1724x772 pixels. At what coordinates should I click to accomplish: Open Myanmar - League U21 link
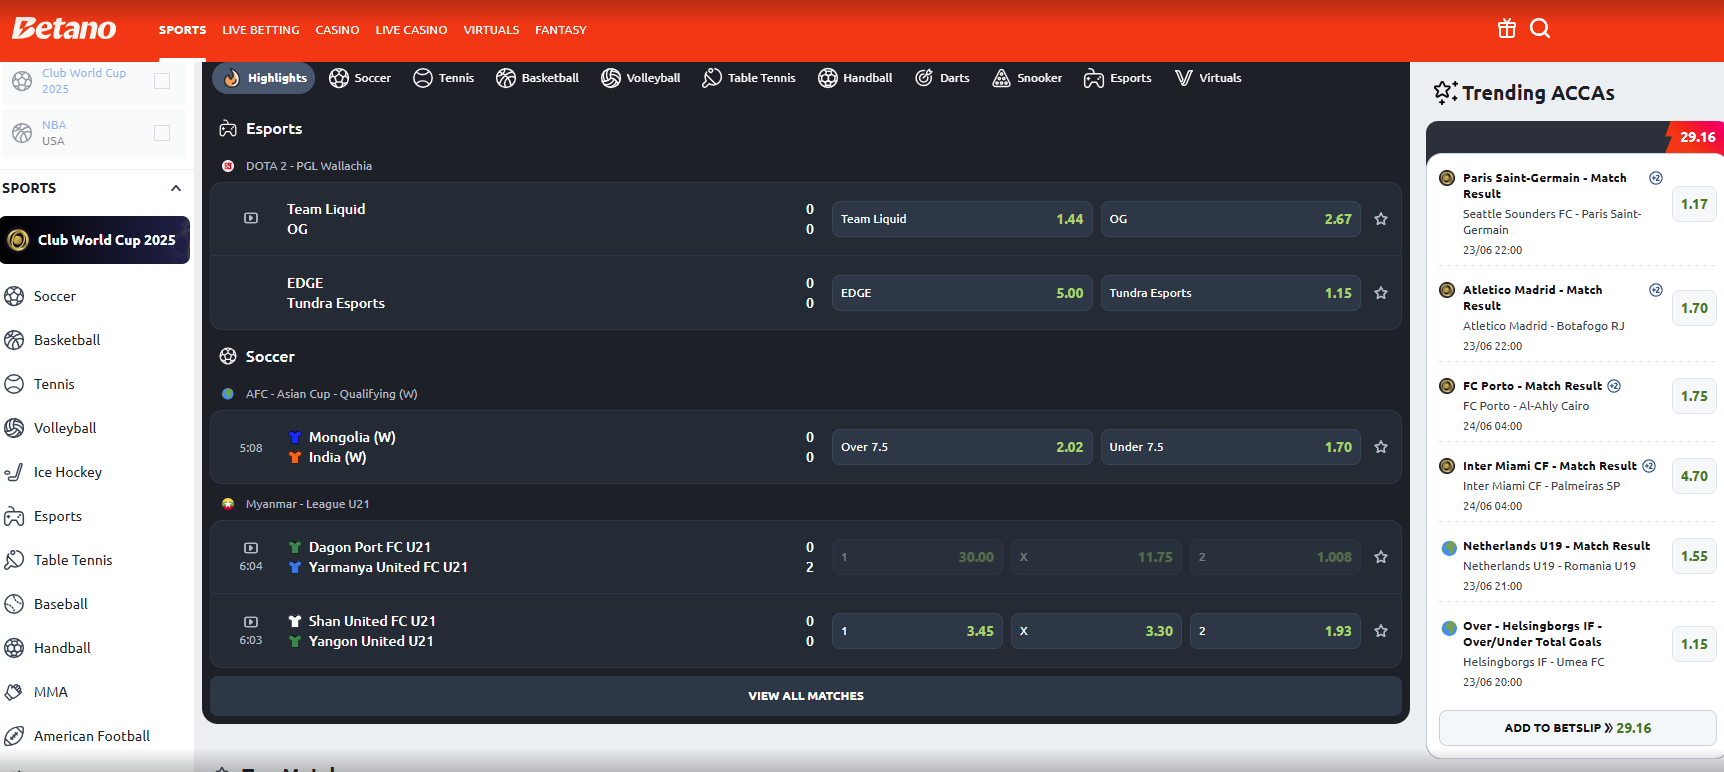(307, 504)
